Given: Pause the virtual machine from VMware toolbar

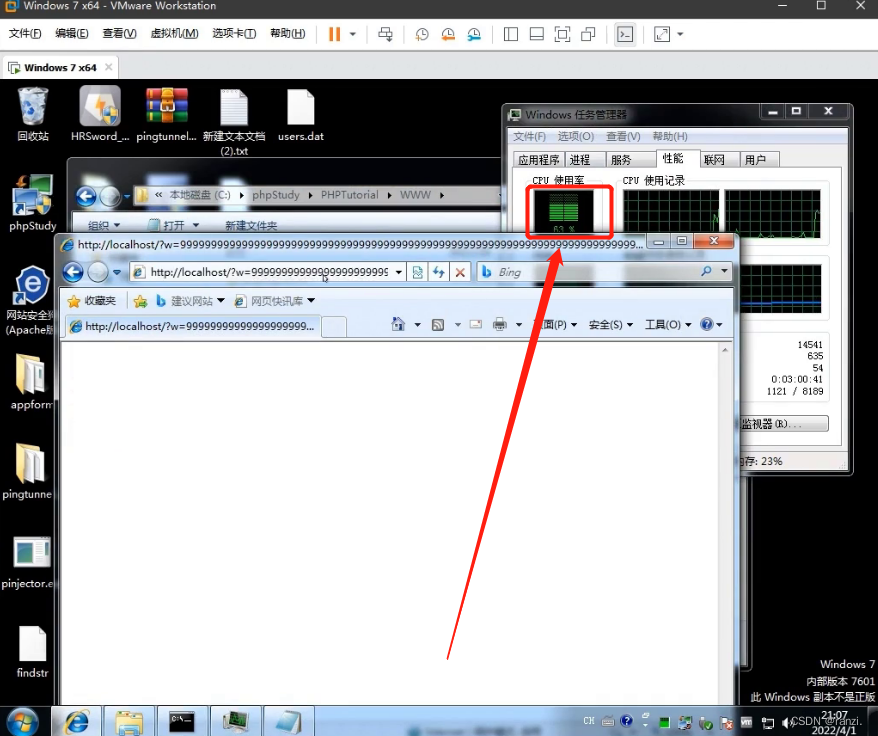Looking at the screenshot, I should coord(334,34).
